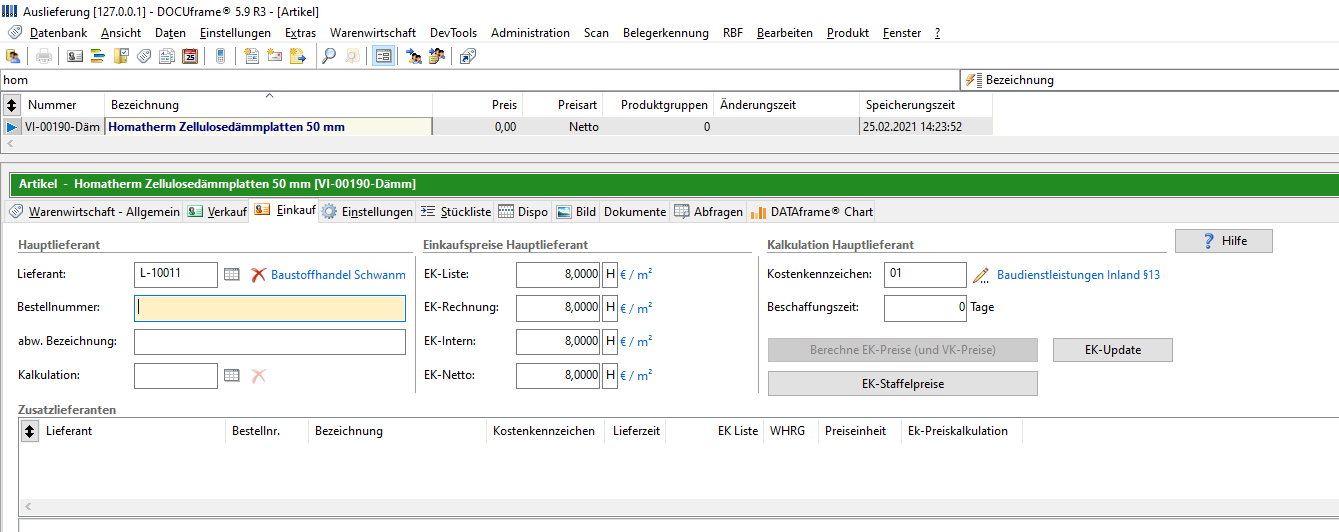
Task: Click the folder with checklist toolbar icon
Action: 121,56
